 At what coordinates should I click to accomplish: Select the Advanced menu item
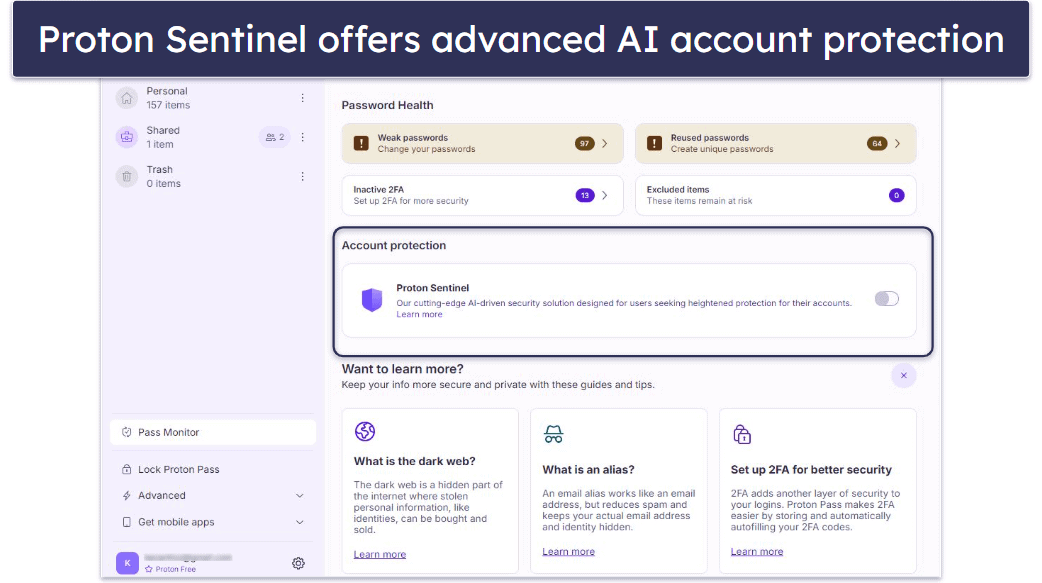[x=213, y=495]
